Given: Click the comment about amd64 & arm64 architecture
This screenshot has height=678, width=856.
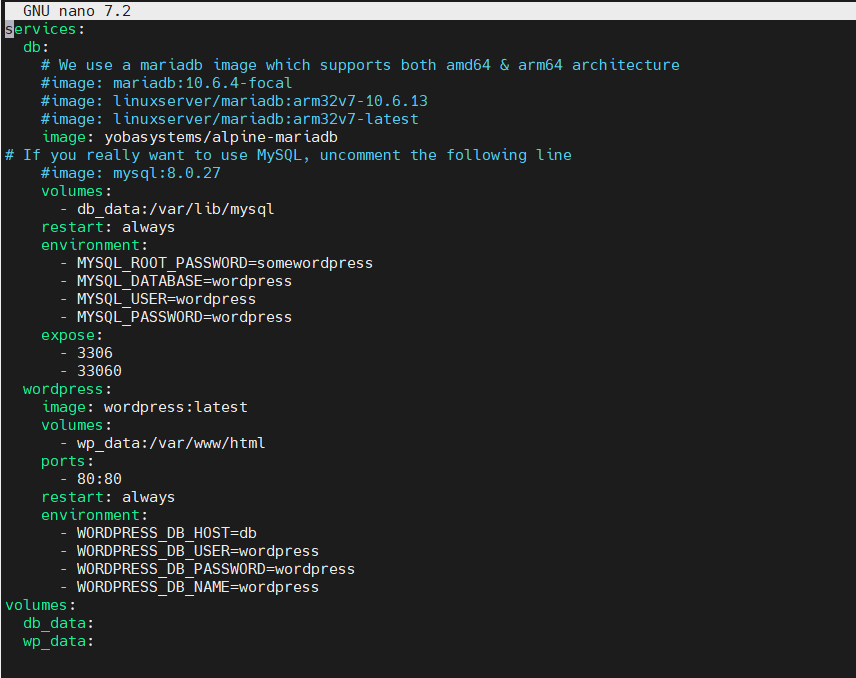Looking at the screenshot, I should click(360, 65).
